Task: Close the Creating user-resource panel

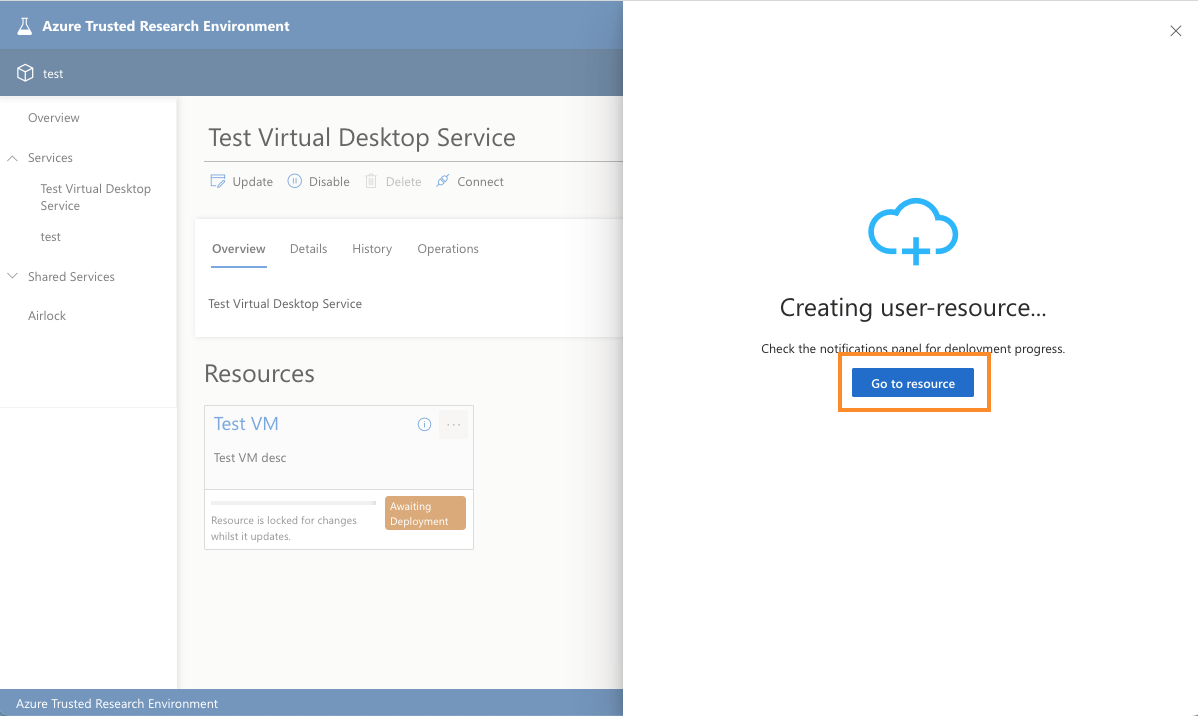Action: point(1175,31)
